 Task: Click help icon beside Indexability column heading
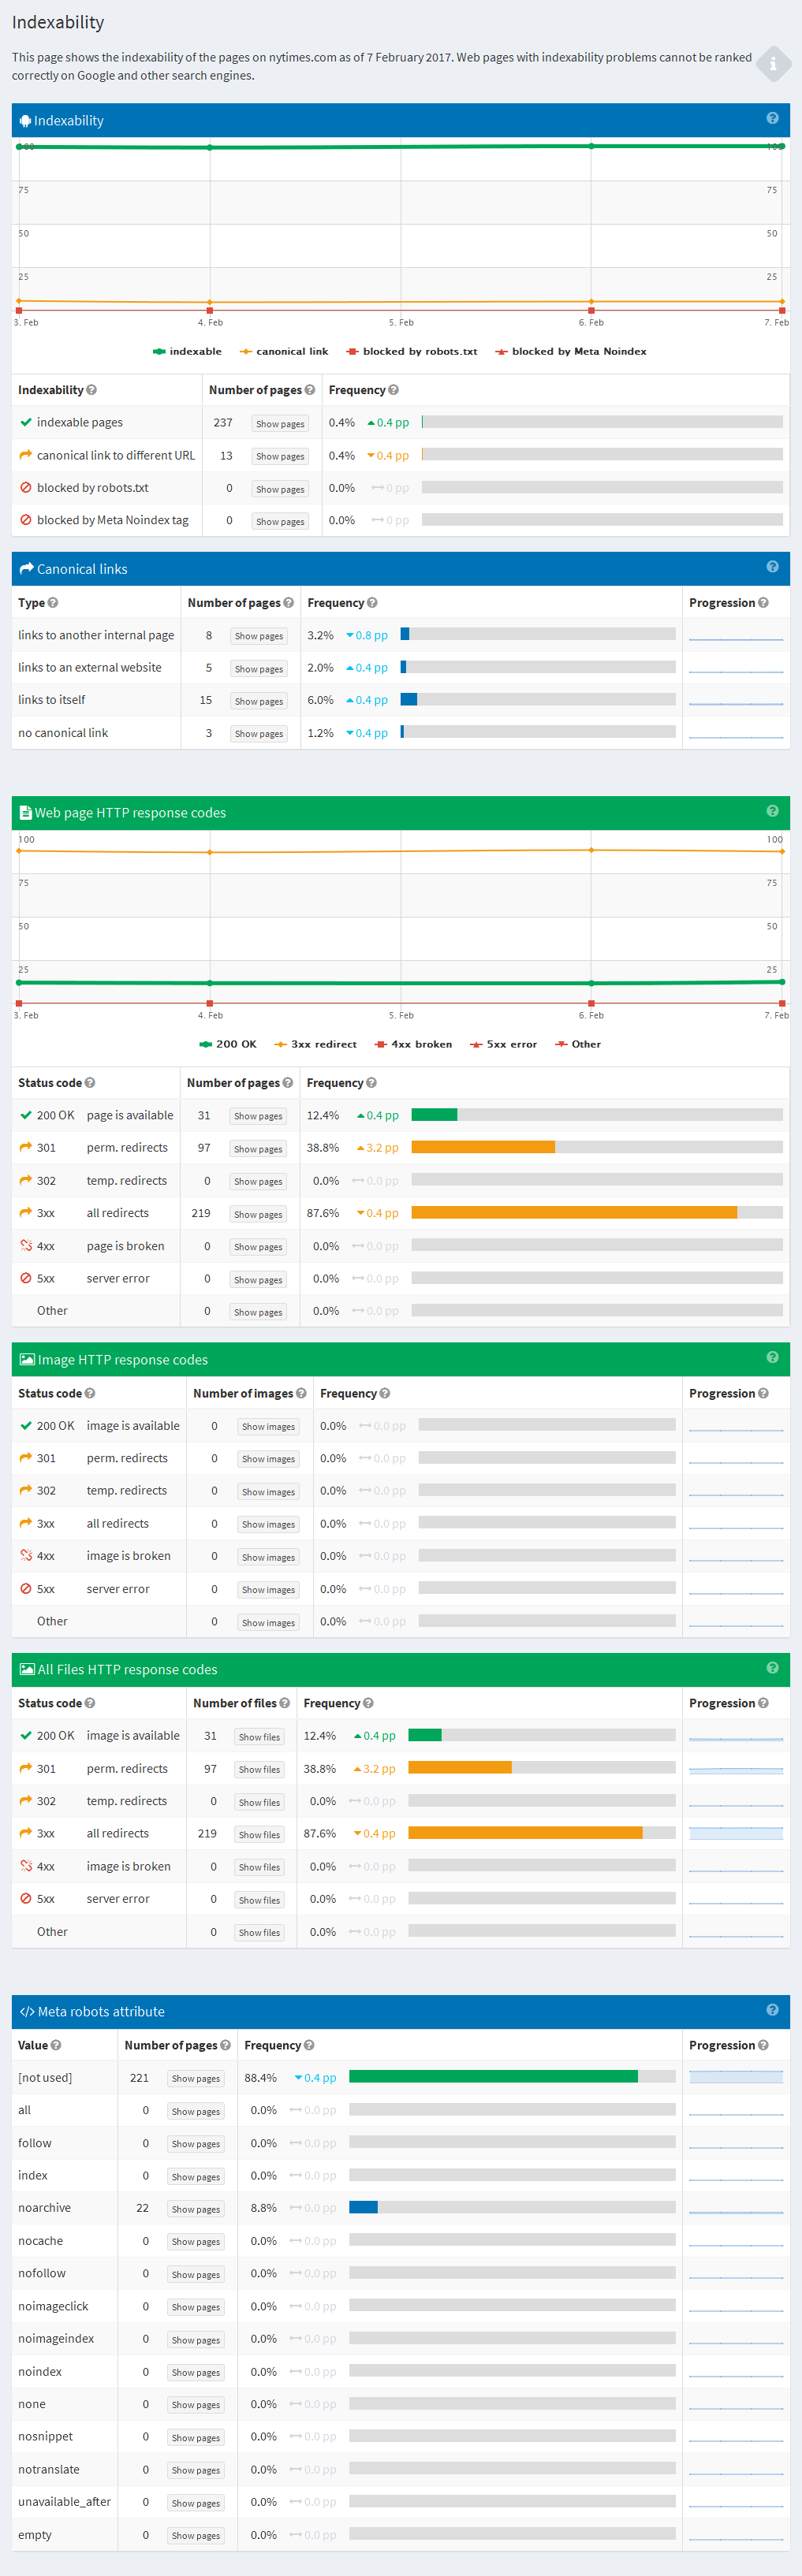click(91, 390)
